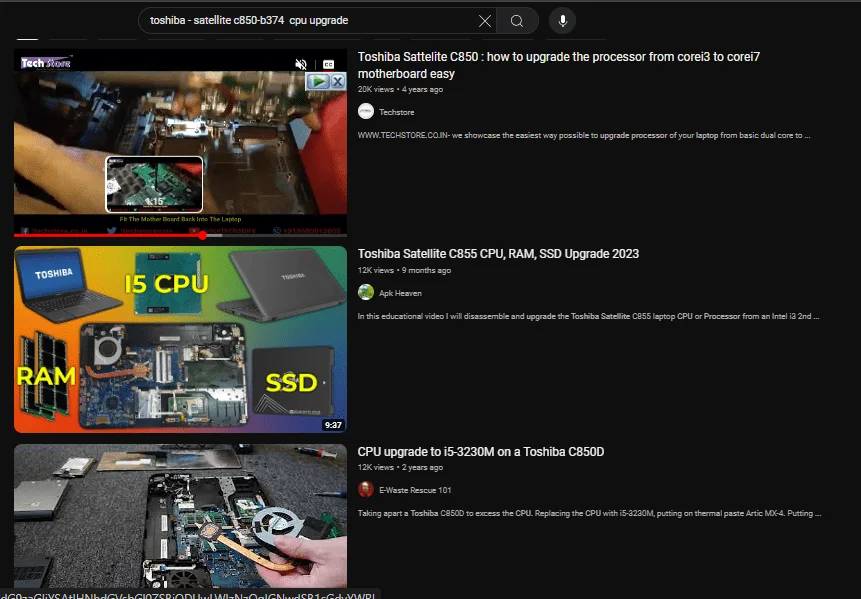This screenshot has width=861, height=599.
Task: Open the E-Waste Rescue 101 channel link
Action: 415,490
